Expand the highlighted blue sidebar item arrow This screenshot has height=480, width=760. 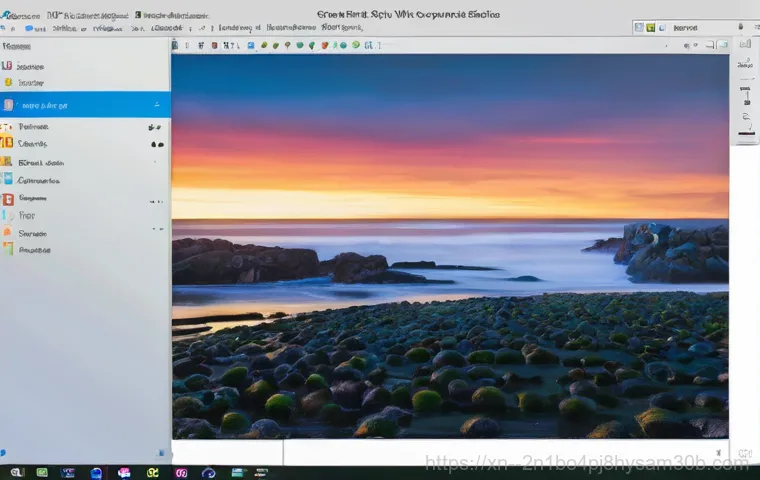pyautogui.click(x=156, y=105)
